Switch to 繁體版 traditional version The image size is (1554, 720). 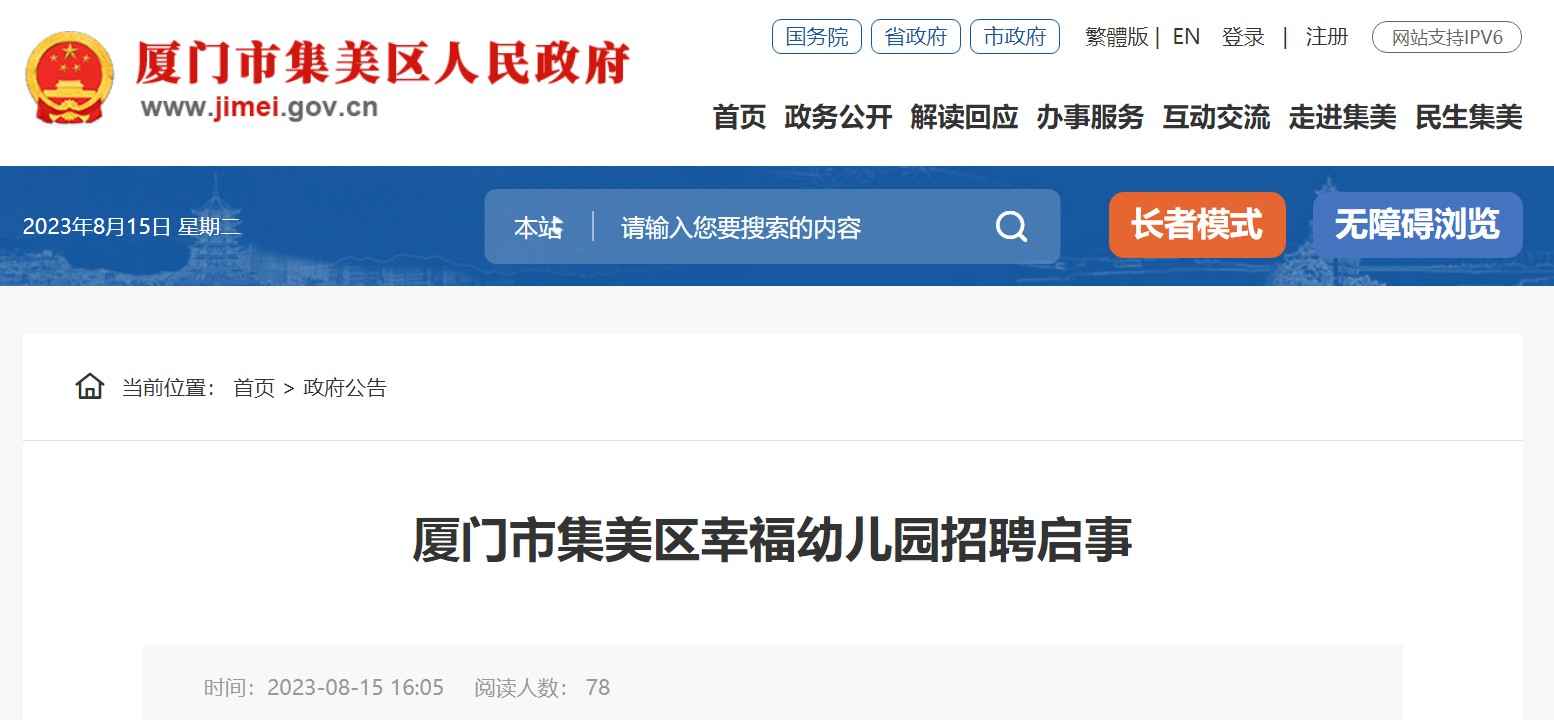(1117, 38)
